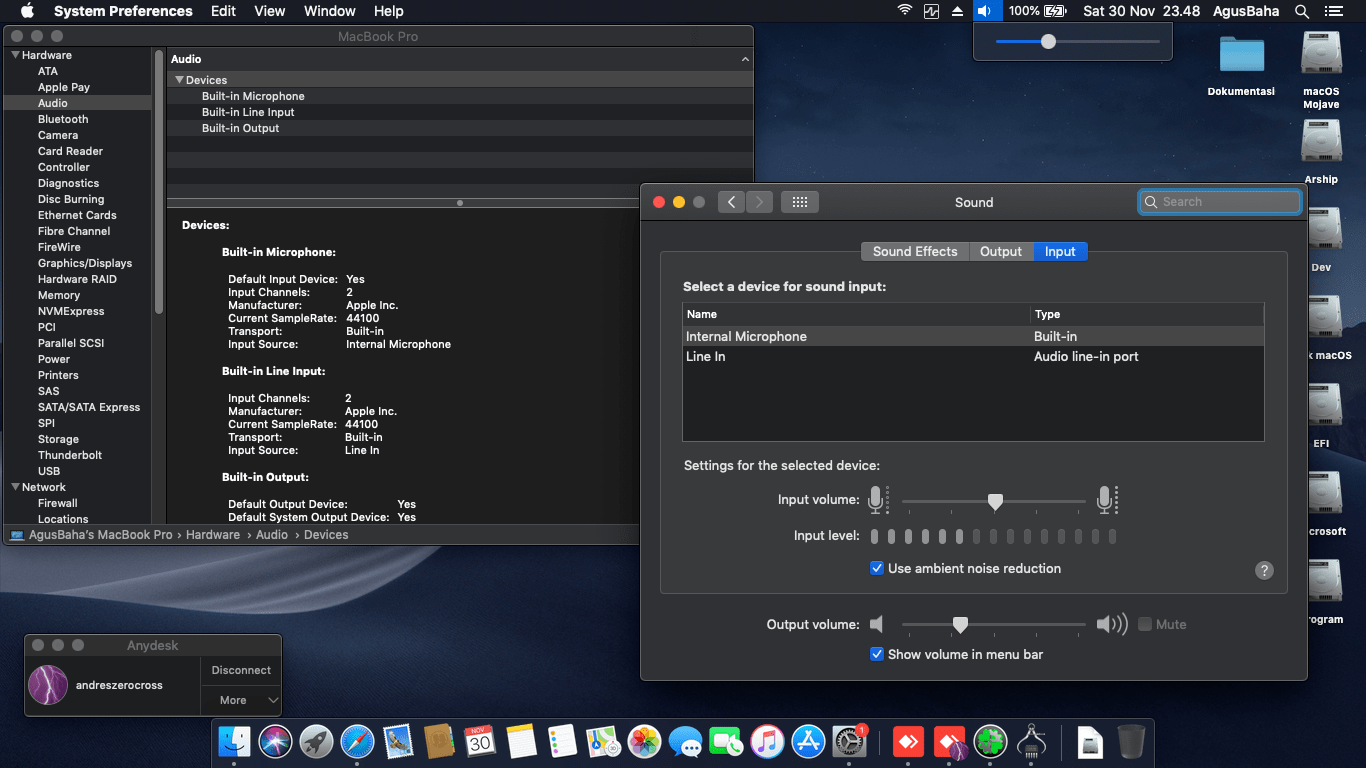This screenshot has height=768, width=1366.
Task: Open System Information chip icon in dock
Action: tap(1031, 742)
